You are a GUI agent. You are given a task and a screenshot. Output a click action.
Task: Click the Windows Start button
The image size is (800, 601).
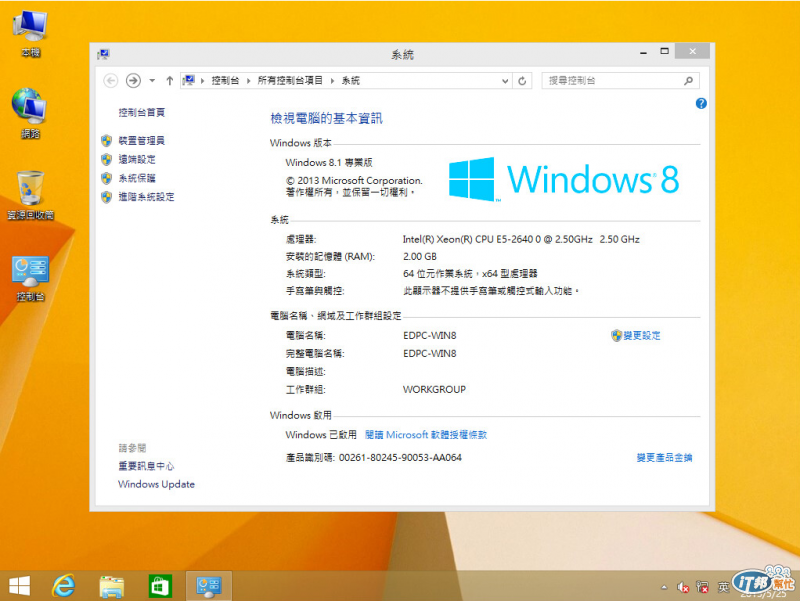tap(19, 586)
